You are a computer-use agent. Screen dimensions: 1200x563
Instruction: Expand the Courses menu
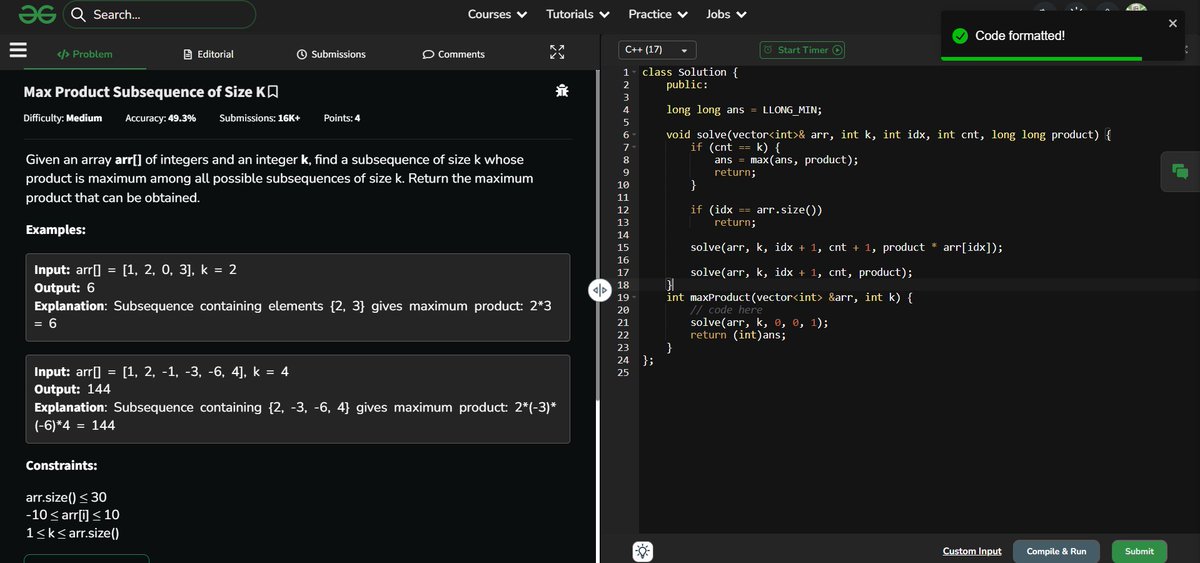497,14
